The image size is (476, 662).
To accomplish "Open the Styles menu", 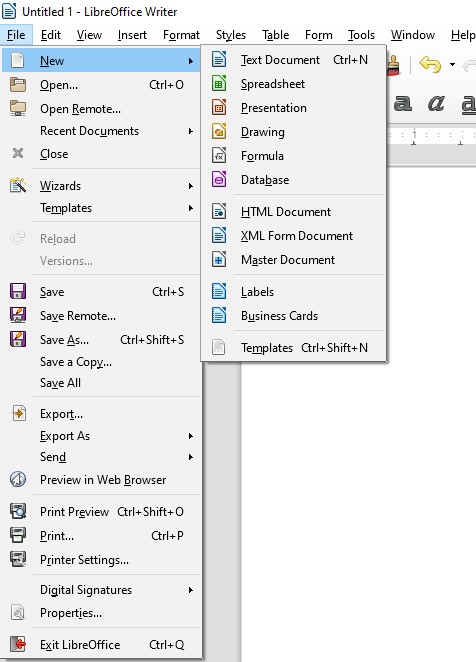I will pyautogui.click(x=231, y=35).
